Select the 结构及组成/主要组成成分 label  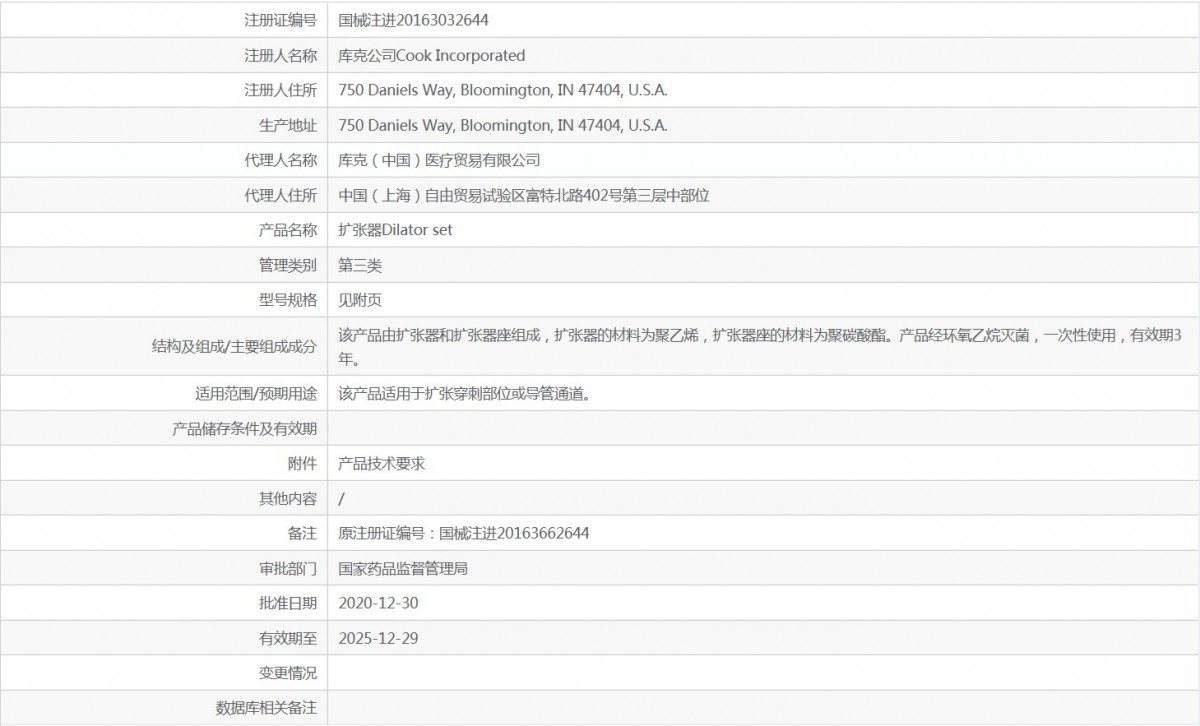234,347
